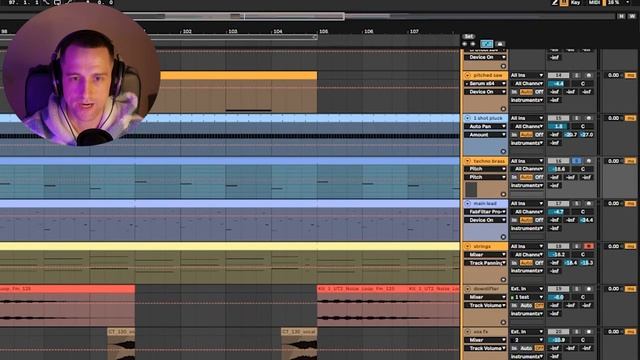Viewport: 640px width, 360px height.
Task: Solo the pitched saw track
Action: 576,76
